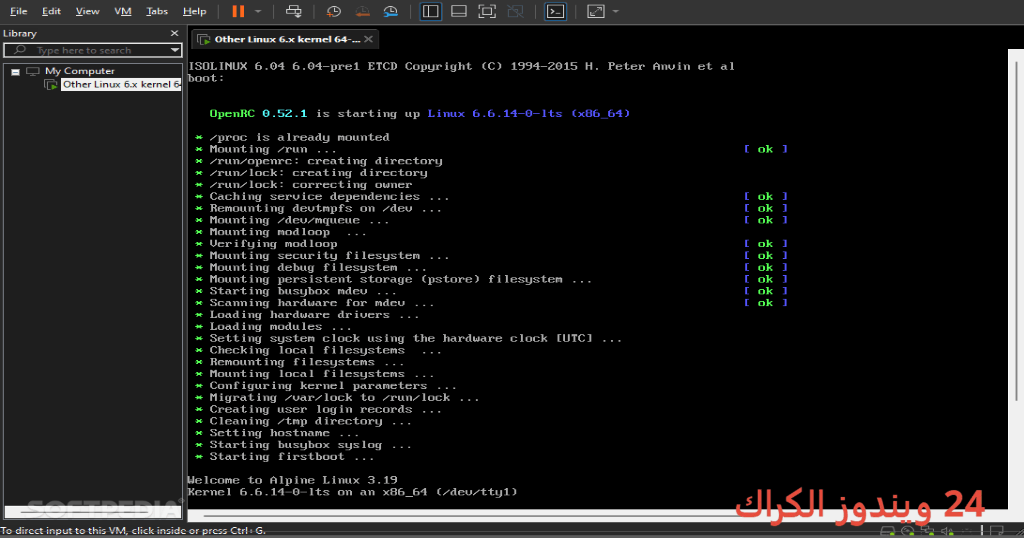Toggle the thumbnail bar view

pos(458,11)
